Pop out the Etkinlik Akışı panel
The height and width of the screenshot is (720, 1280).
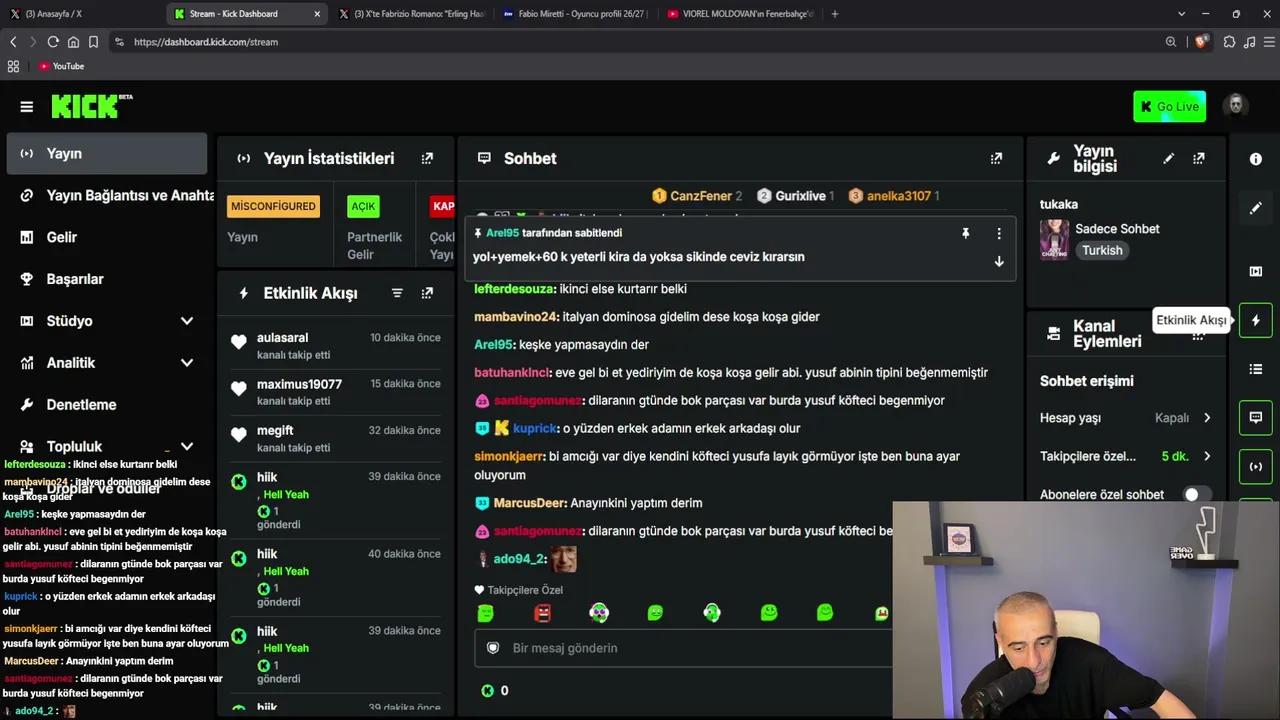(x=427, y=293)
